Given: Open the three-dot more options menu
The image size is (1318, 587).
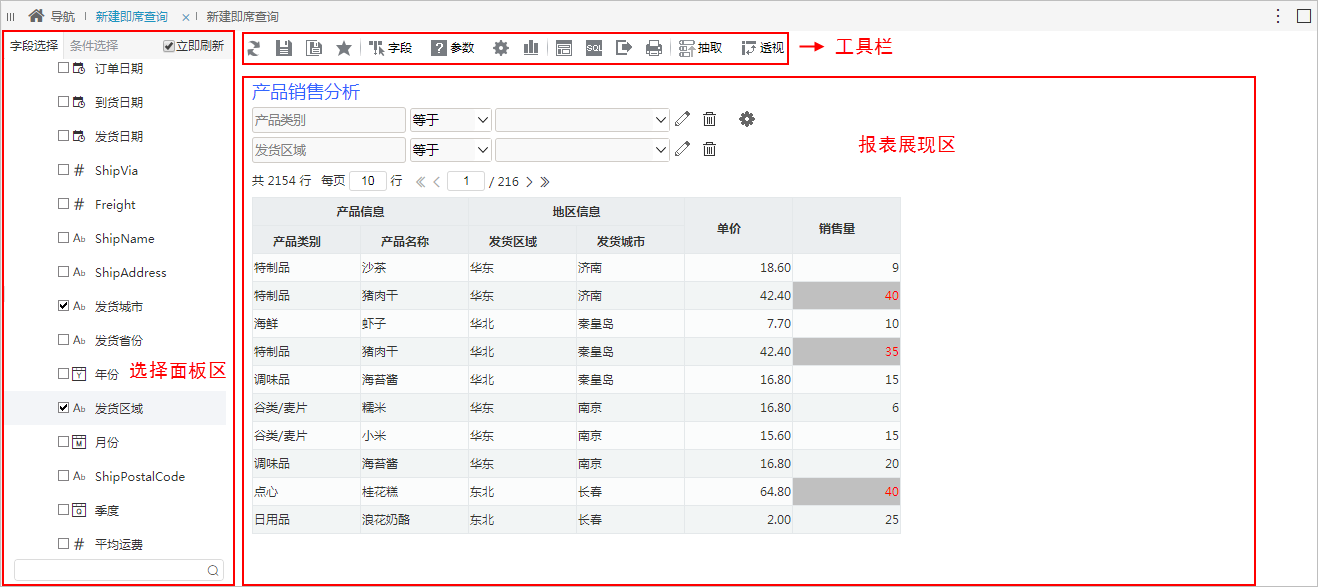Looking at the screenshot, I should point(1278,16).
